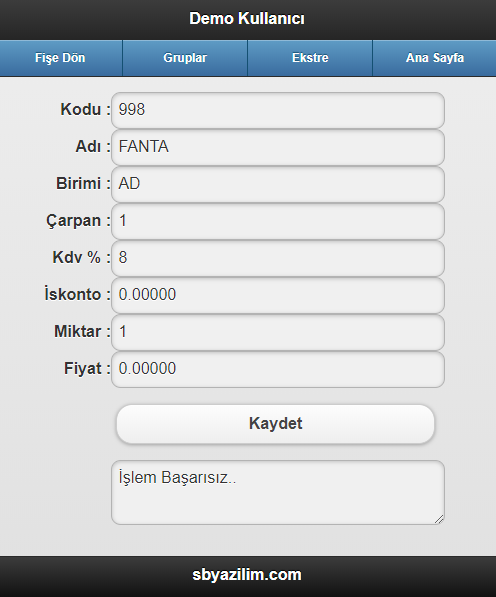Go back via Fişe Dön tab
Screen dimensions: 496x597
tap(61, 58)
